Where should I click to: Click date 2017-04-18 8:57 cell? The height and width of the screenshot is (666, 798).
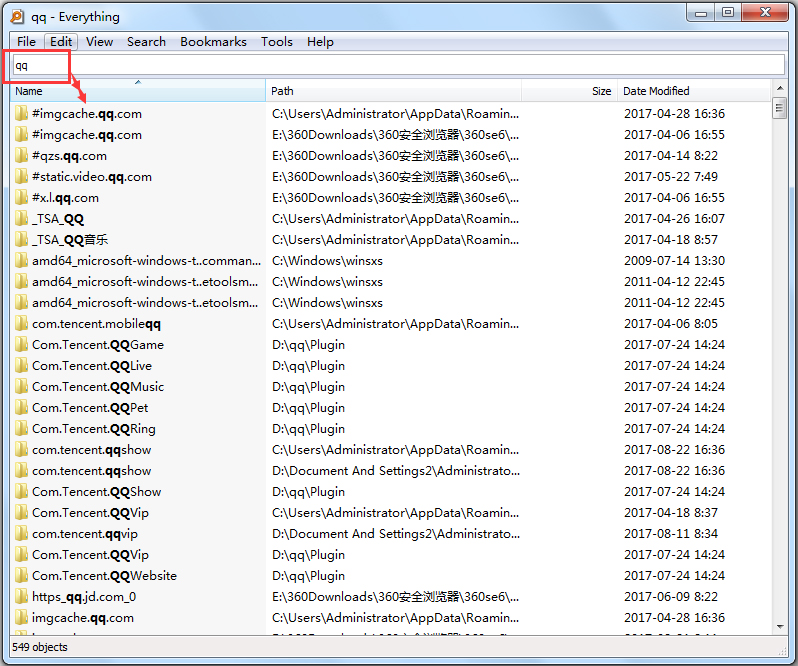(x=671, y=240)
